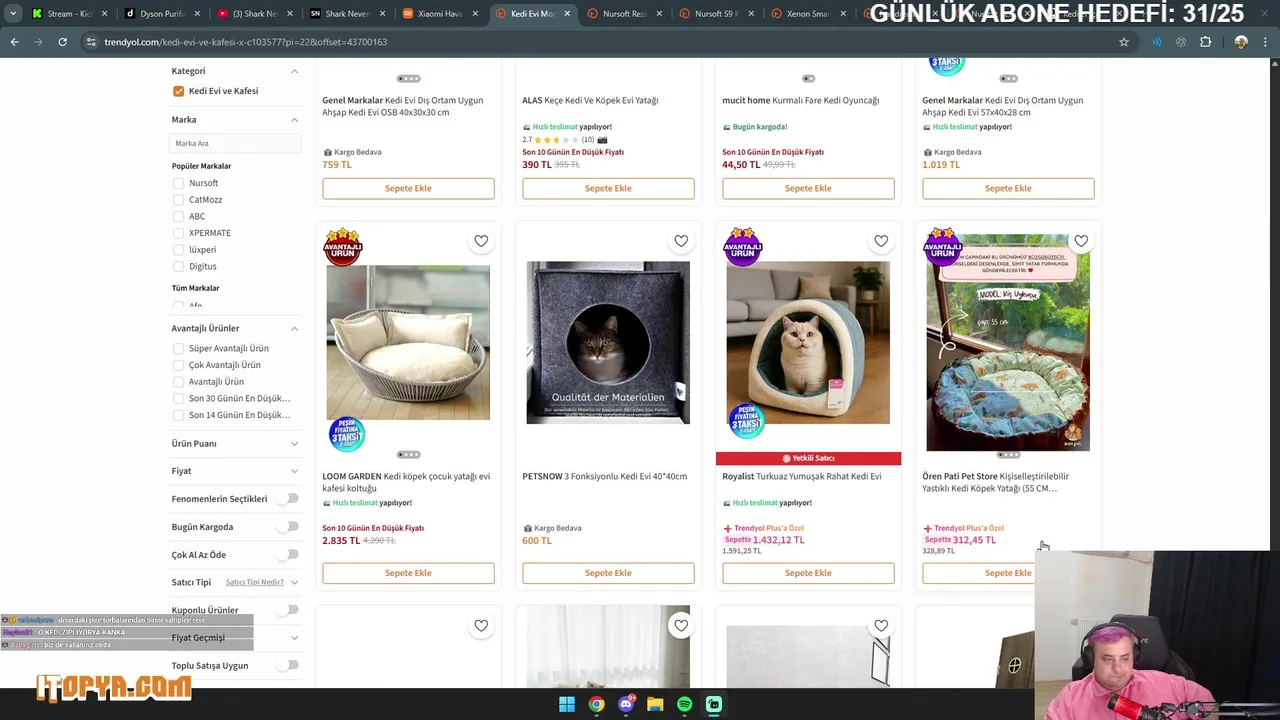Toggle the Çok Al Az Öde switch
Viewport: 1280px width, 720px height.
(288, 554)
